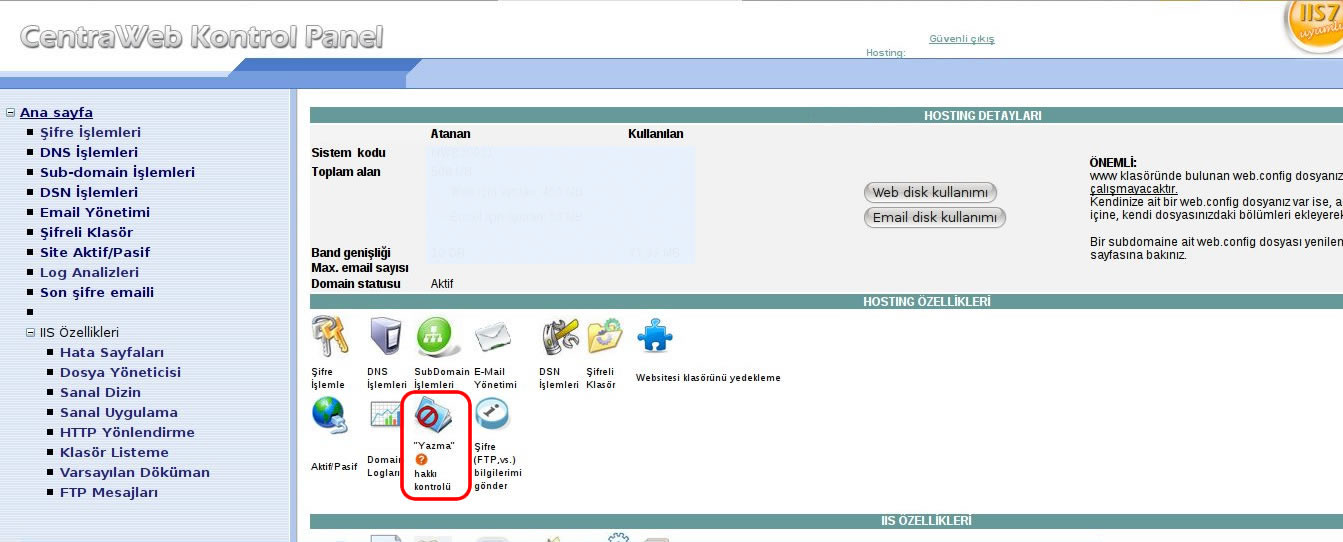Click the Güvenli çıkış link

[x=962, y=39]
